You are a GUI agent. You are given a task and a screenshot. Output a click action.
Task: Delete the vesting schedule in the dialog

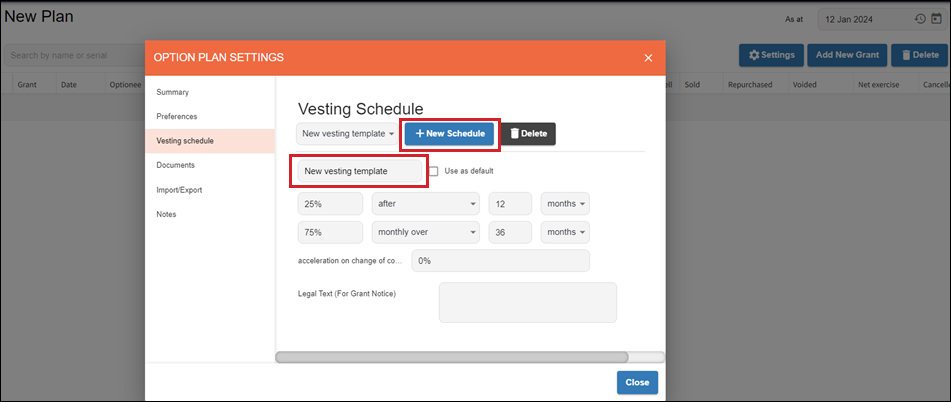[x=528, y=133]
